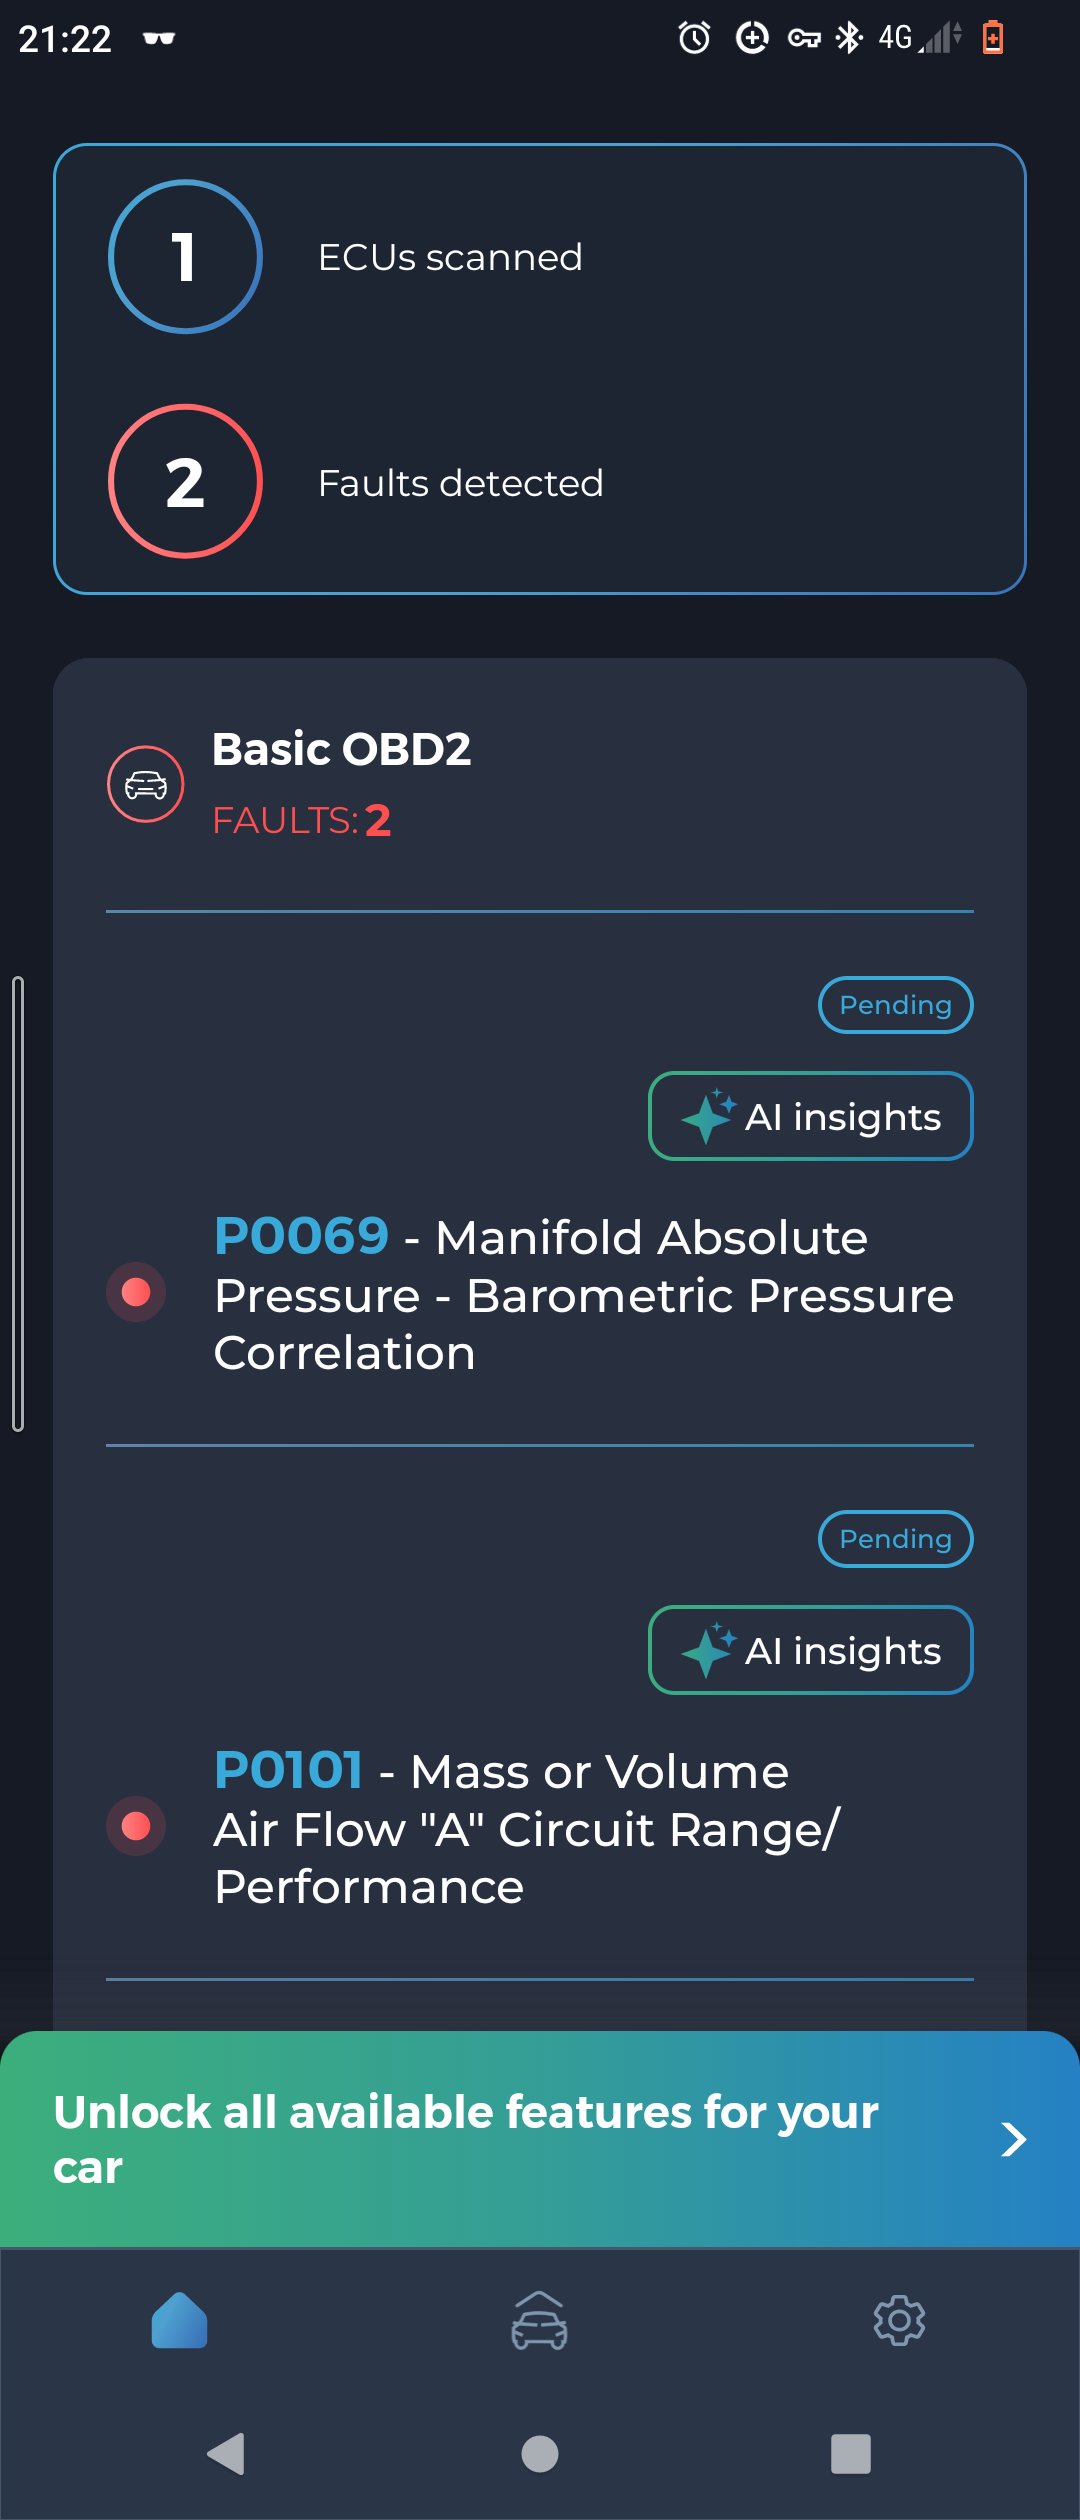Click the vertical scrollbar handle
This screenshot has width=1080, height=2520.
coord(18,1203)
